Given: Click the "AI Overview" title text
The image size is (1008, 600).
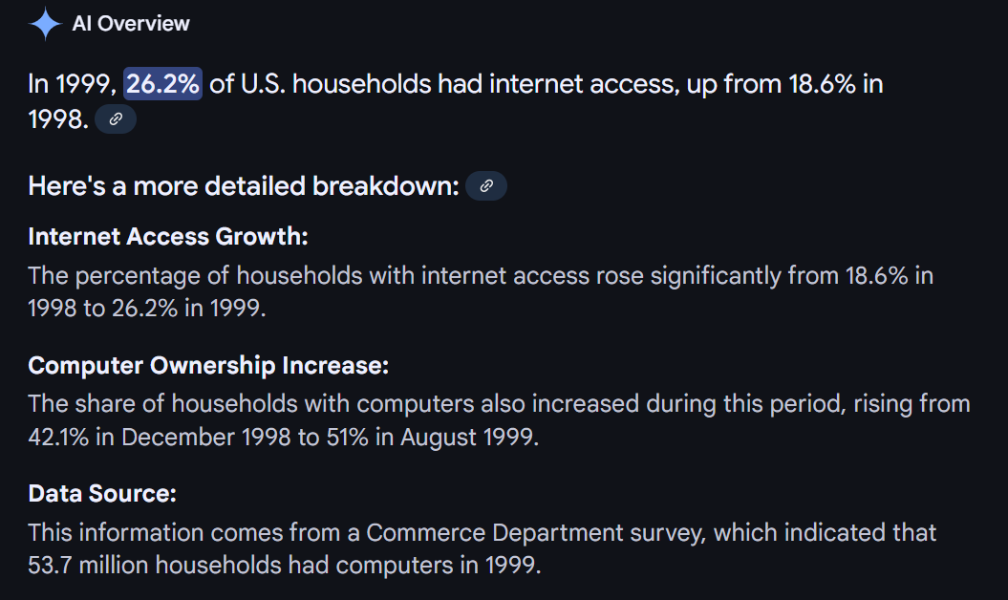Looking at the screenshot, I should point(131,24).
